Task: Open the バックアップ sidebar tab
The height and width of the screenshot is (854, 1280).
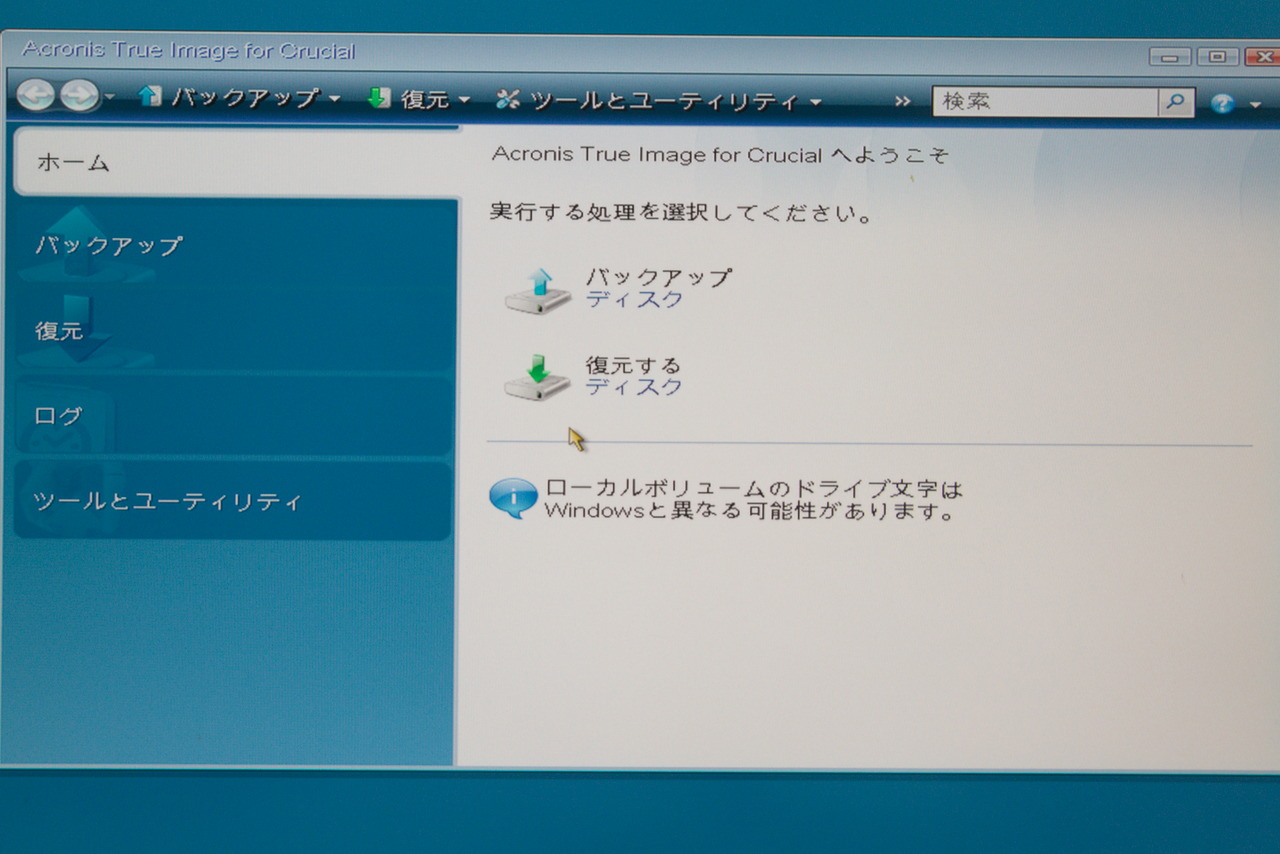Action: (x=236, y=245)
